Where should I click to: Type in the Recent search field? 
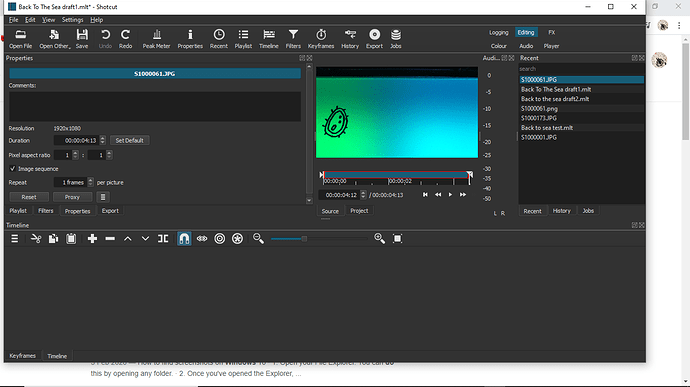[x=581, y=69]
